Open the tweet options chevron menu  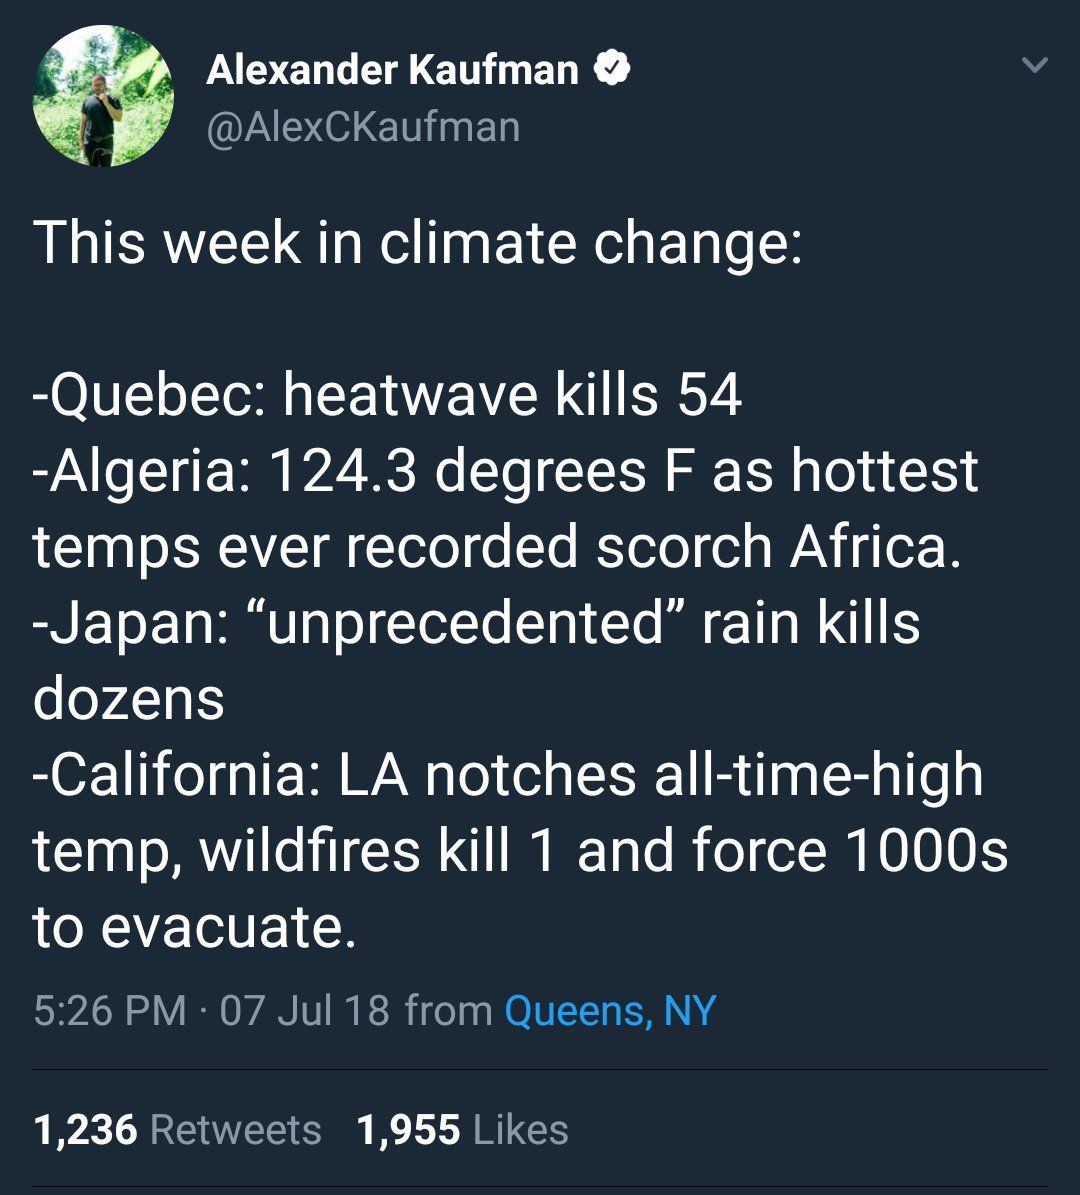pos(1035,66)
